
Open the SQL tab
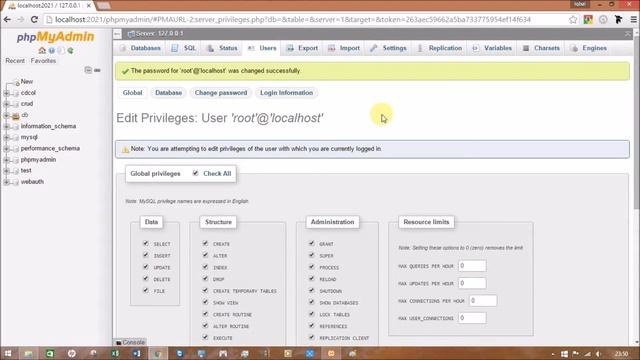(x=184, y=48)
